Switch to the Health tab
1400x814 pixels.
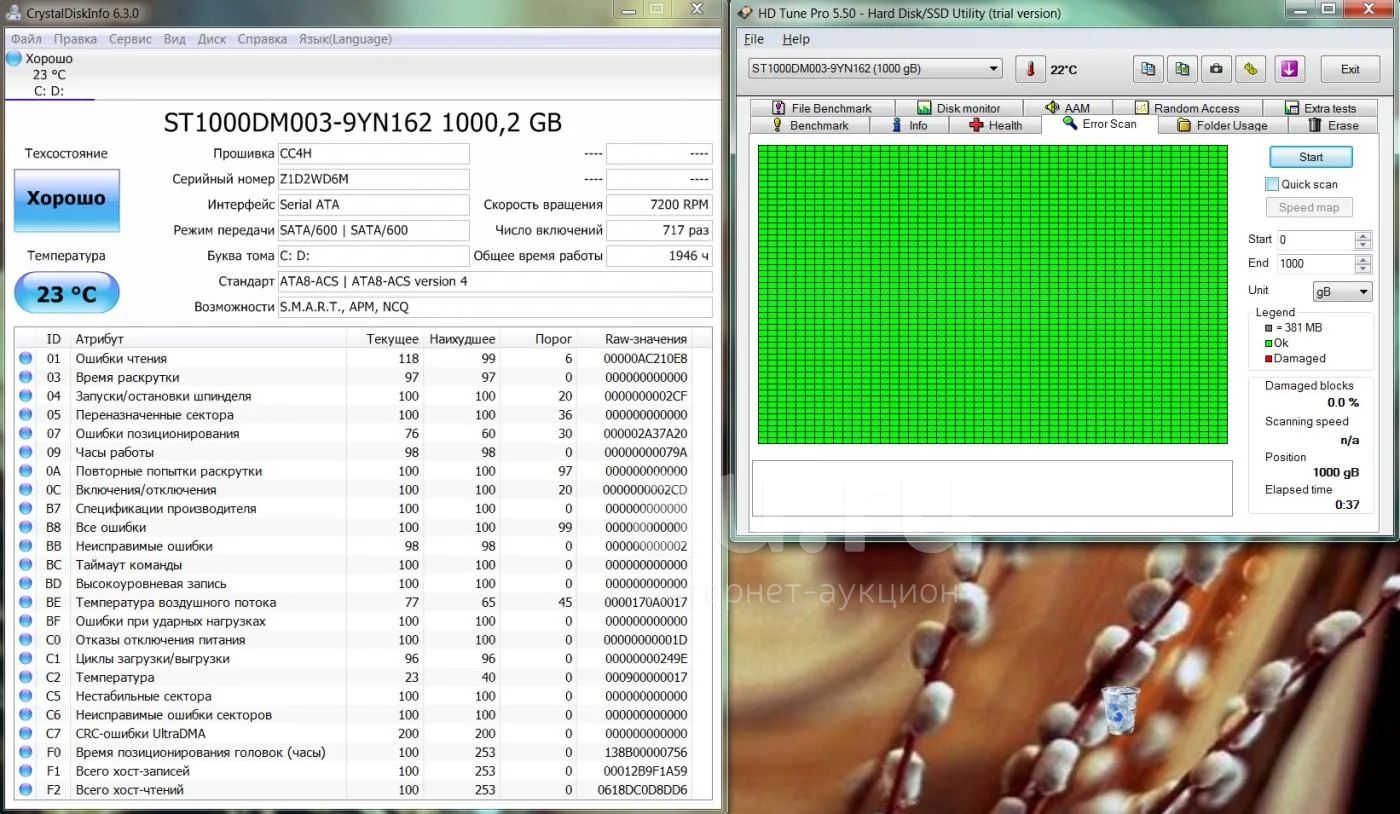[995, 125]
